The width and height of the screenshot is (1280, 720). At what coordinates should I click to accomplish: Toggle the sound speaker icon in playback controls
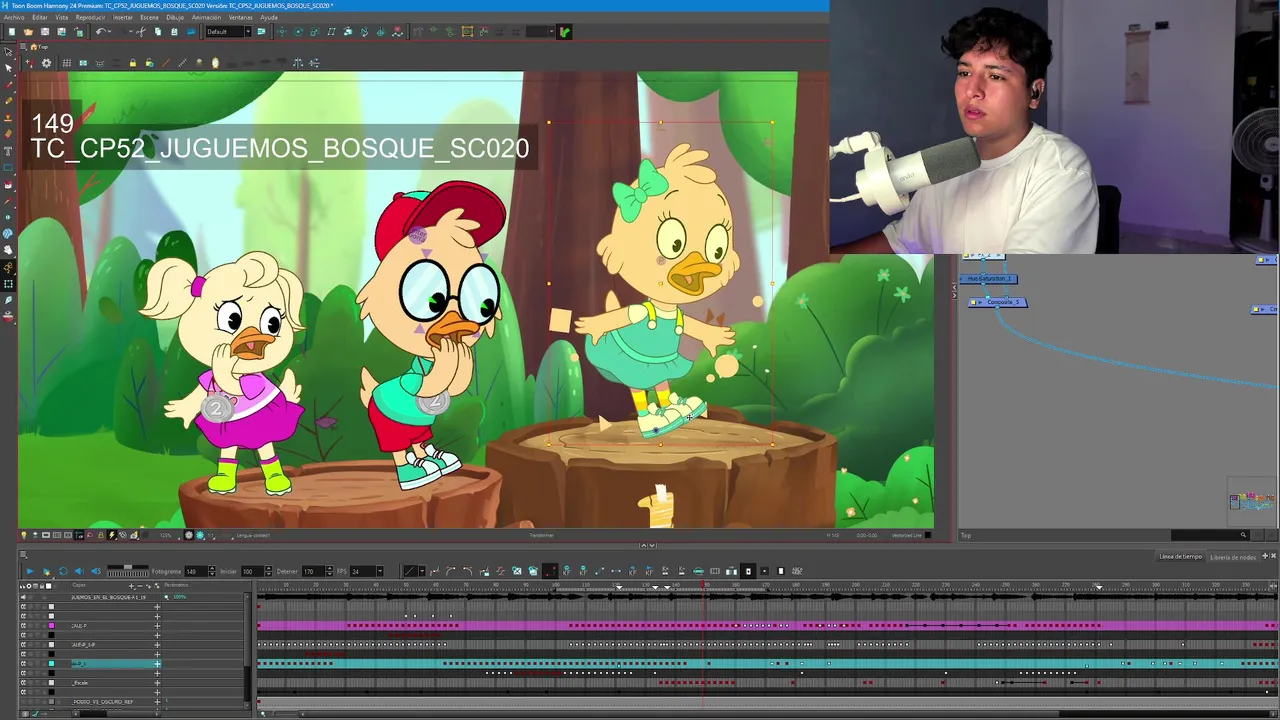pyautogui.click(x=79, y=571)
